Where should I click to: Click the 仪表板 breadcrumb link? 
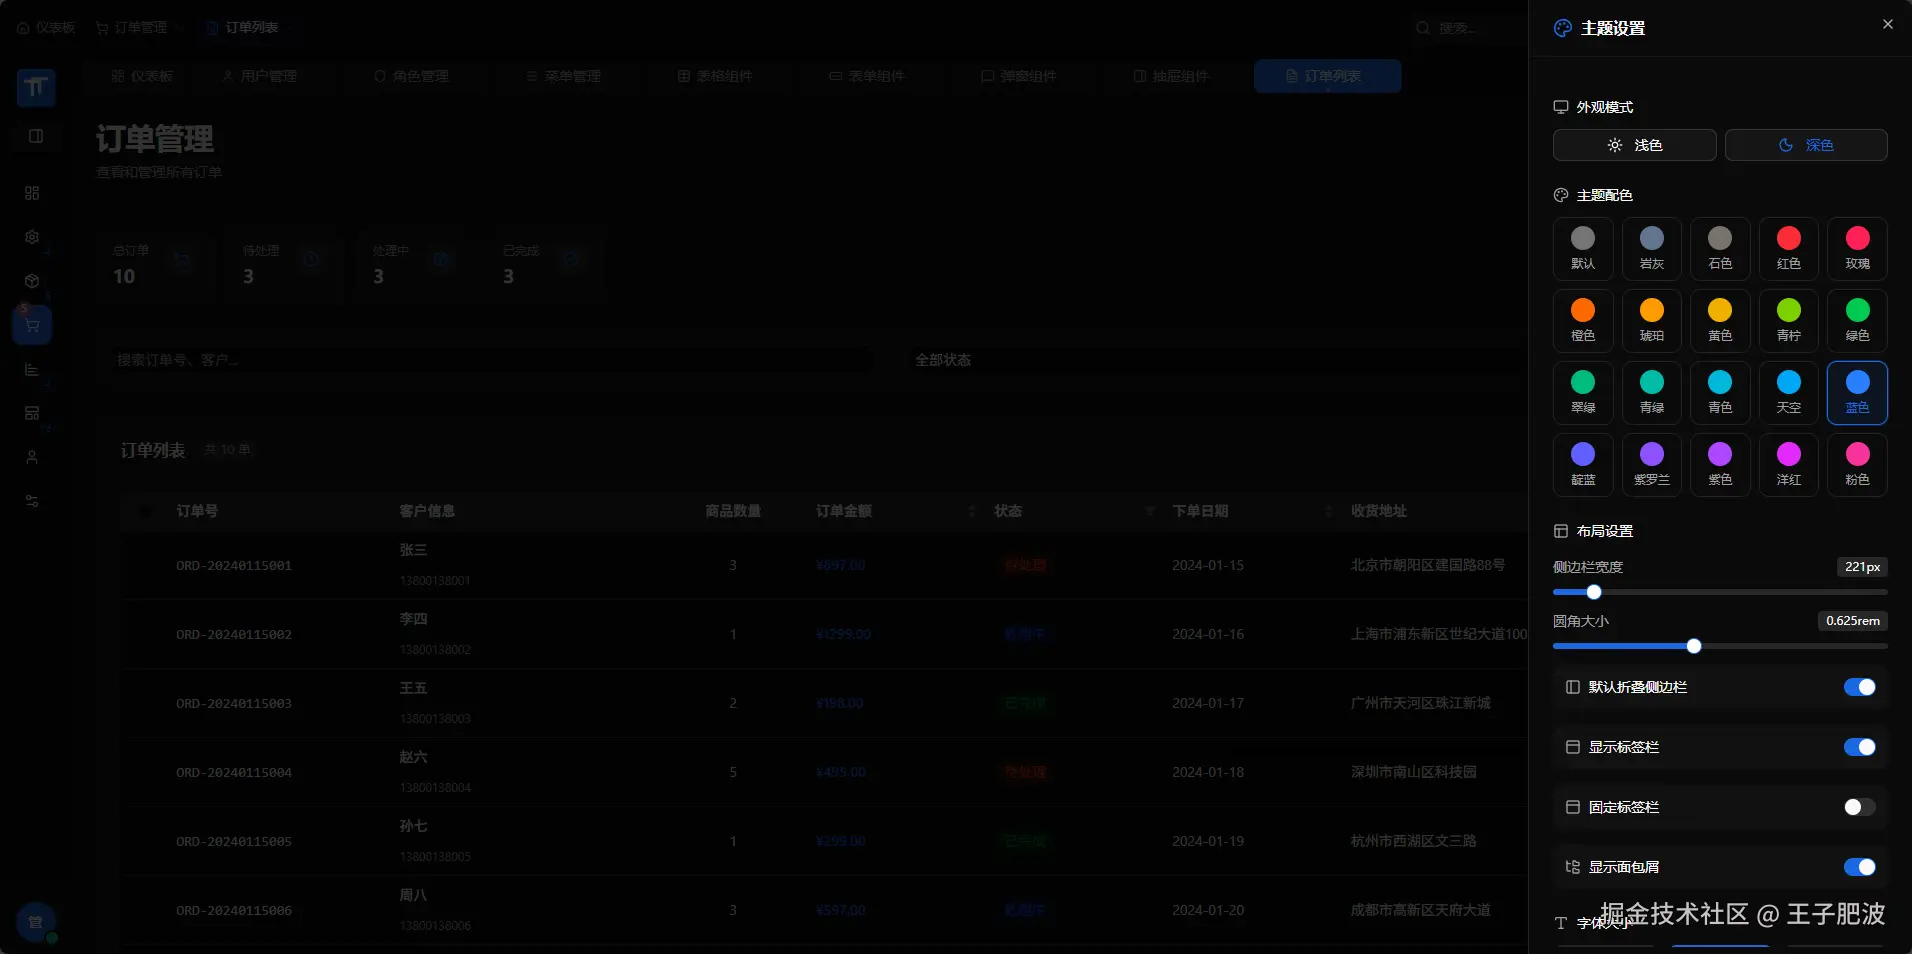pos(46,28)
